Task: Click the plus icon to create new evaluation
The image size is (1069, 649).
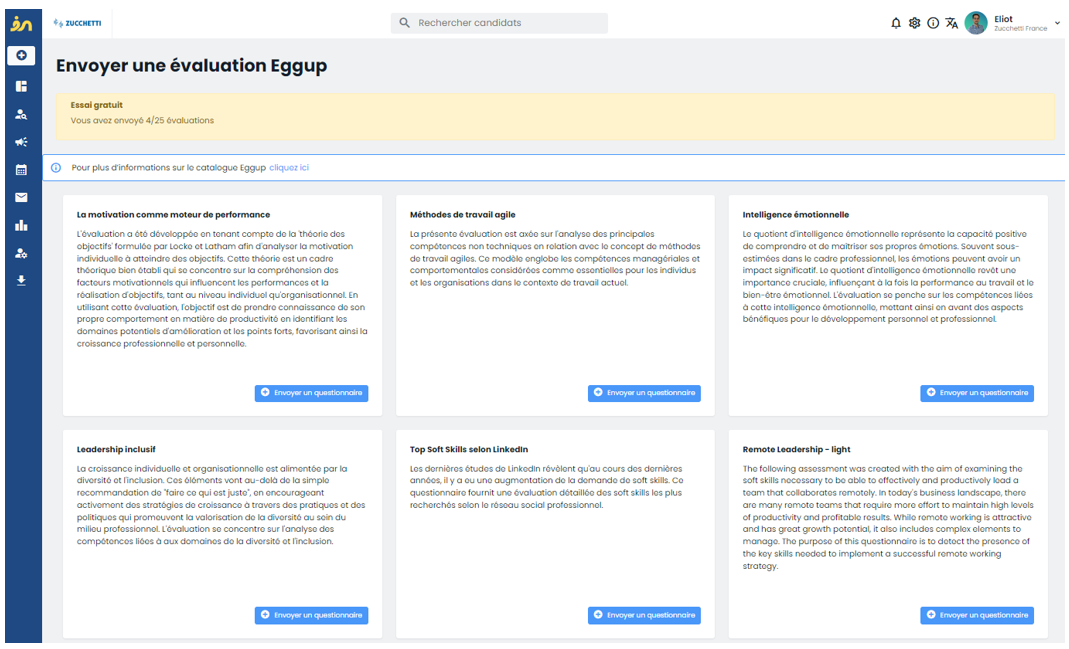Action: point(21,56)
